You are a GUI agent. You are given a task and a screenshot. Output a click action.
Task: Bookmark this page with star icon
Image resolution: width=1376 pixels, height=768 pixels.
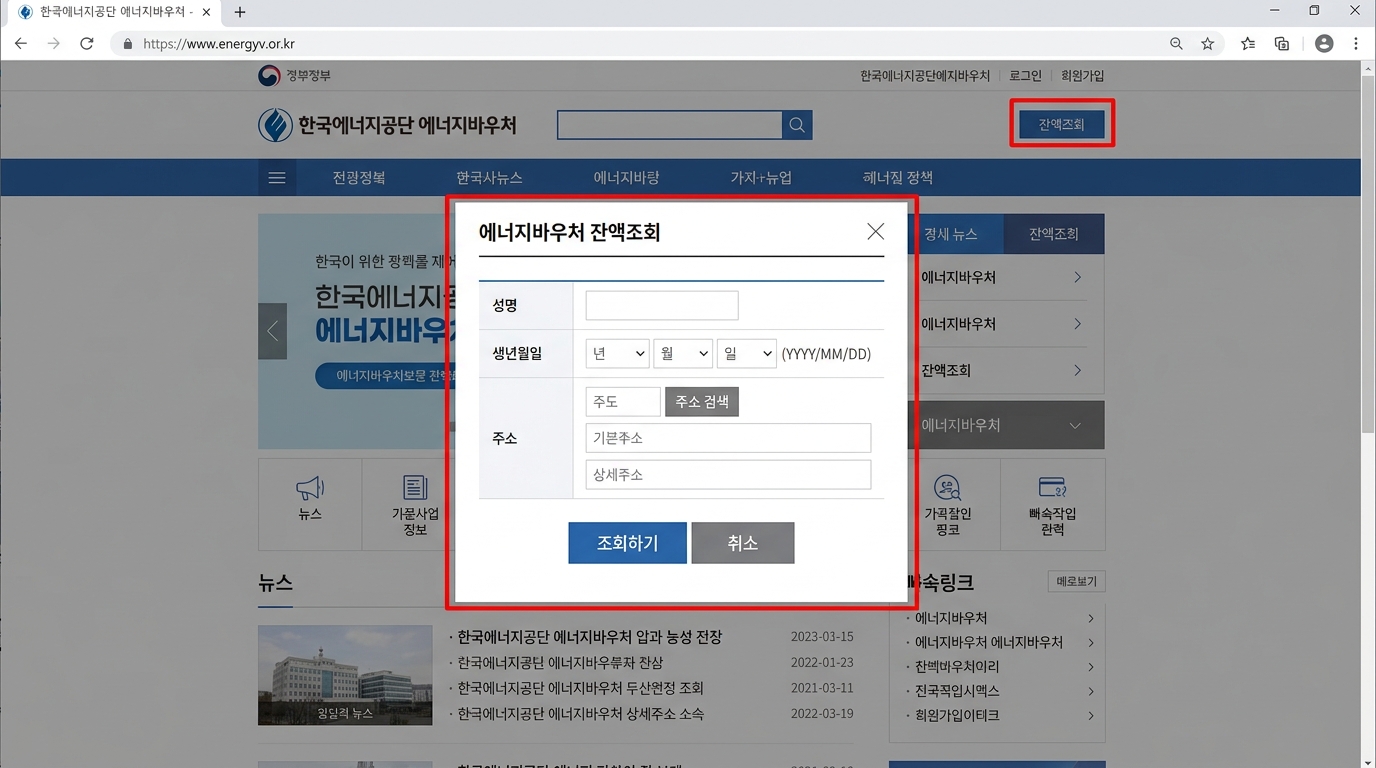1208,44
